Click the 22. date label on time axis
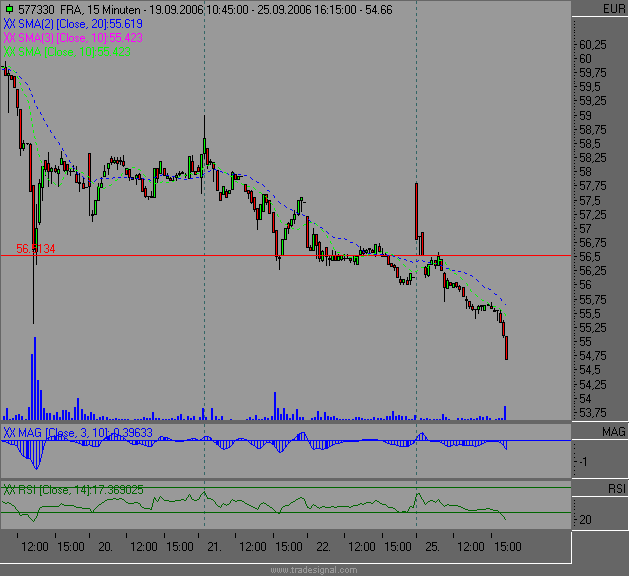Image resolution: width=629 pixels, height=576 pixels. [x=323, y=546]
